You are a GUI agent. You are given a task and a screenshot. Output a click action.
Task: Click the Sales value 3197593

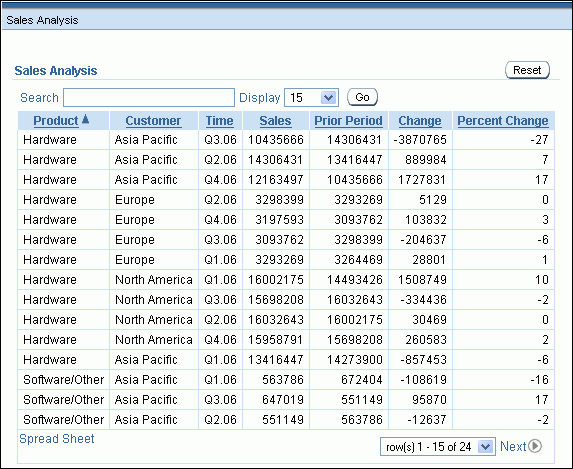click(x=279, y=220)
